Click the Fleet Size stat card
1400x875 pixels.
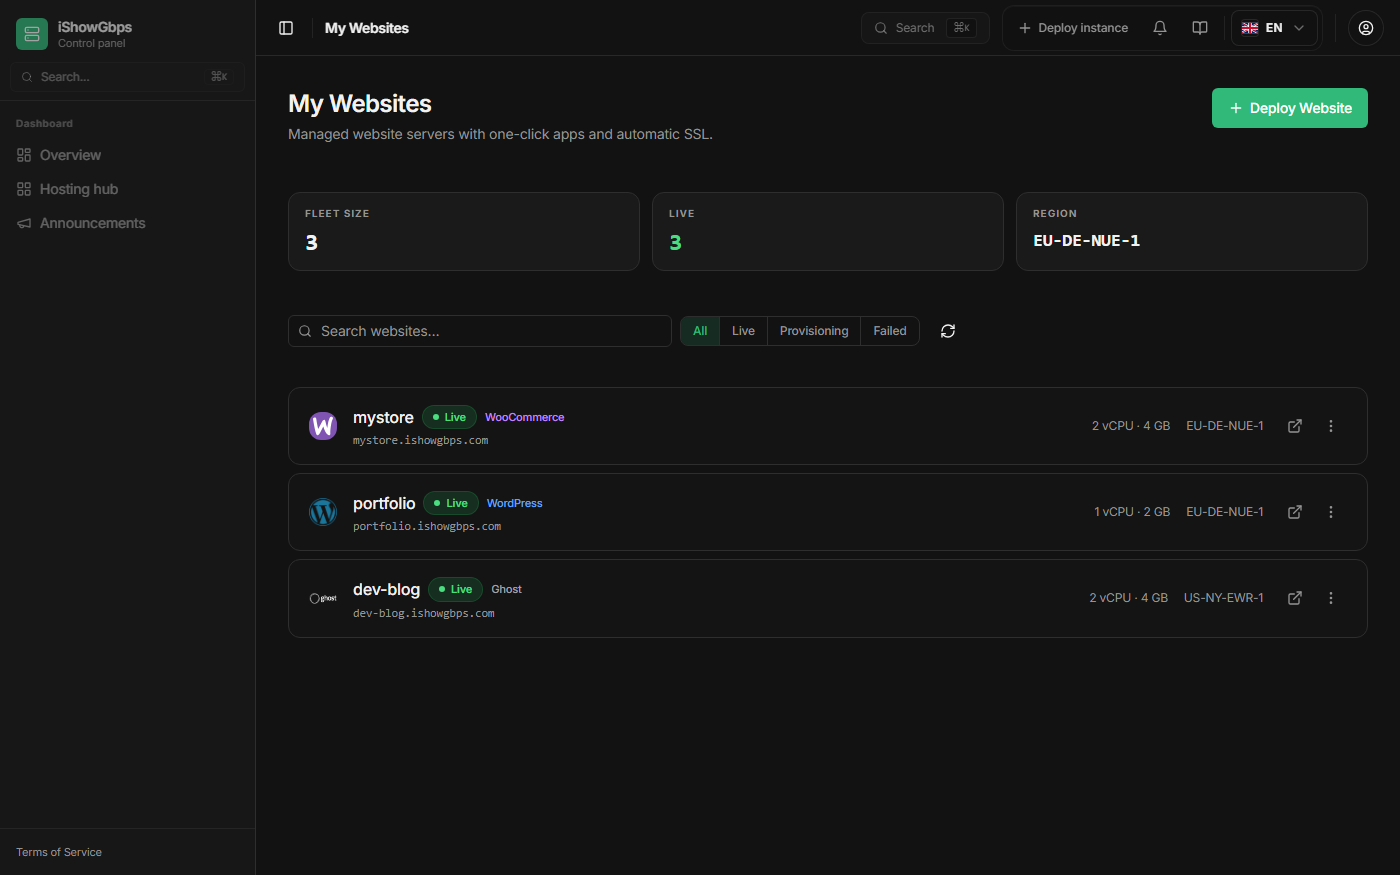[464, 231]
